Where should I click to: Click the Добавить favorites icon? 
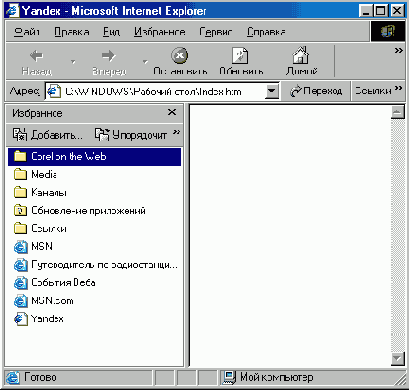click(20, 134)
